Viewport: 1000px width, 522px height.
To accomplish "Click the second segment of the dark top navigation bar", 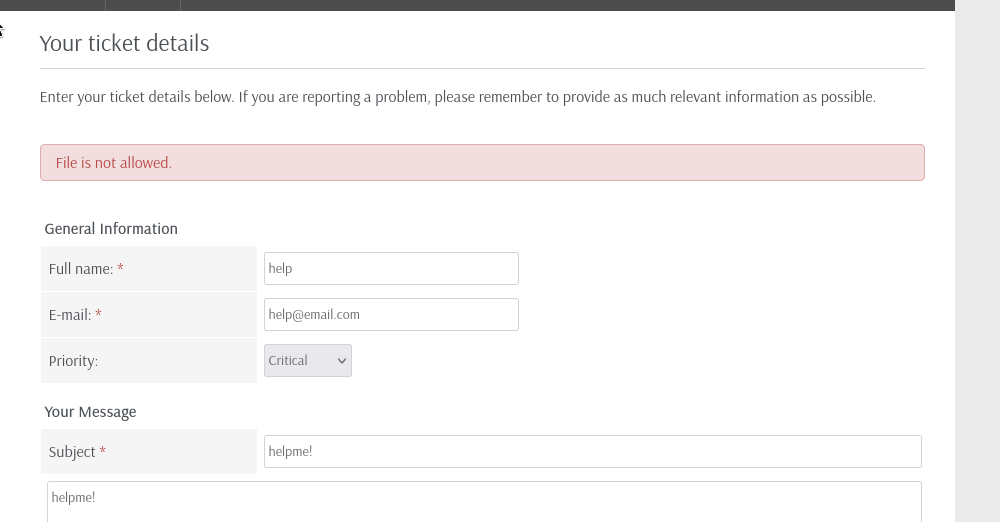I will click(x=143, y=5).
